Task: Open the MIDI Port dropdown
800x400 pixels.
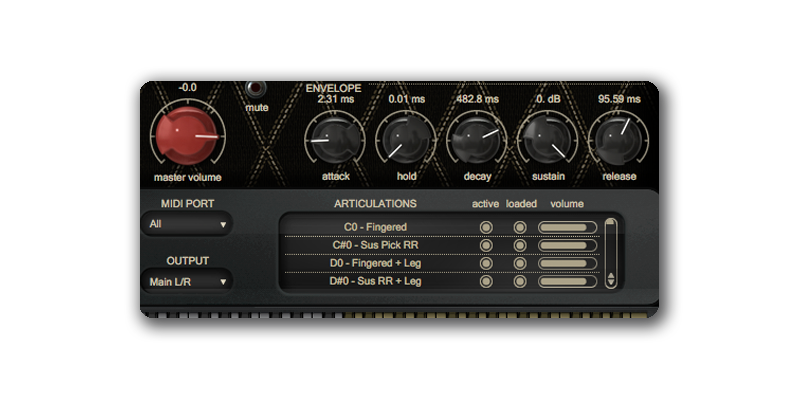Action: (187, 225)
